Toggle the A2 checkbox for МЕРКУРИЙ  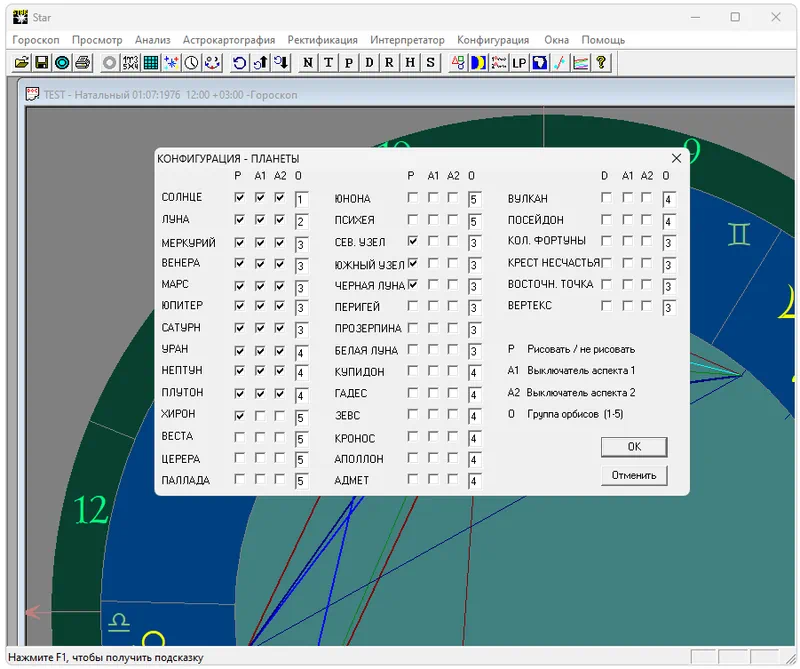tap(280, 242)
